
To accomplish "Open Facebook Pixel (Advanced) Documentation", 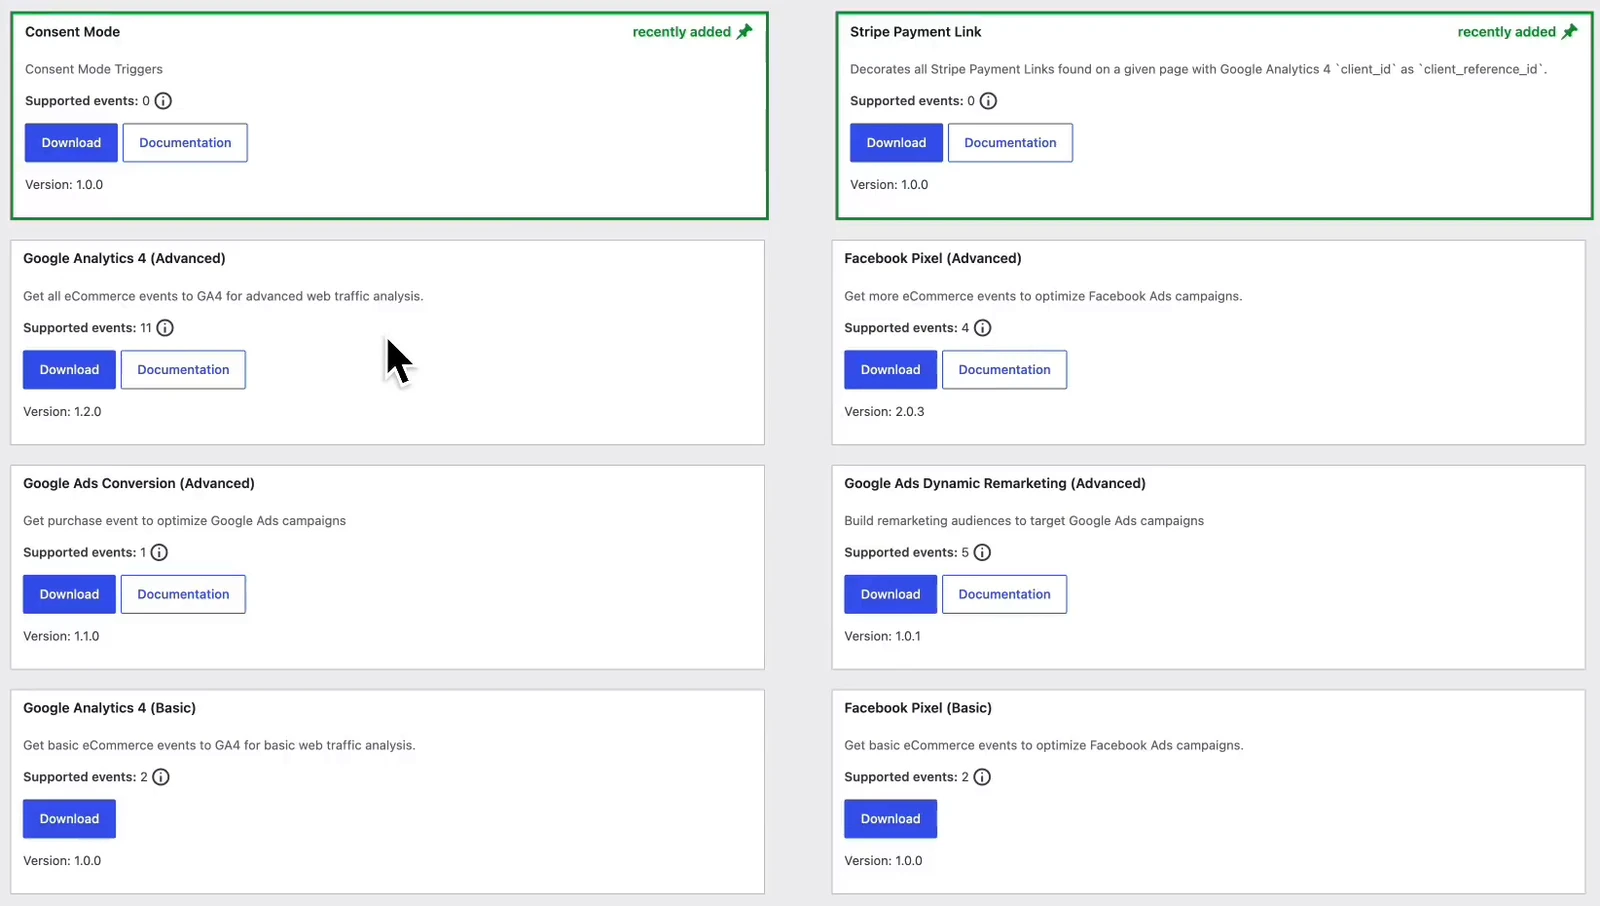I will [x=1004, y=370].
